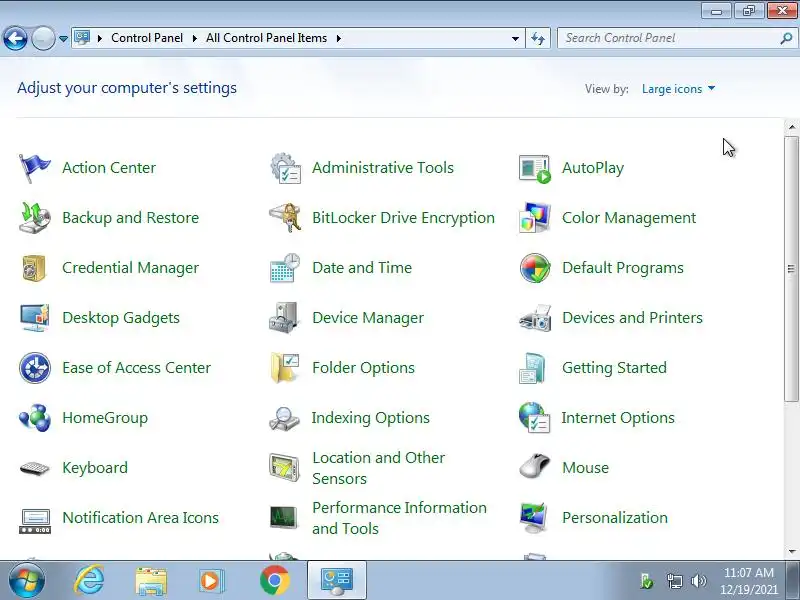Viewport: 800px width, 600px height.
Task: Click the Folder Options link text
Action: 363,368
